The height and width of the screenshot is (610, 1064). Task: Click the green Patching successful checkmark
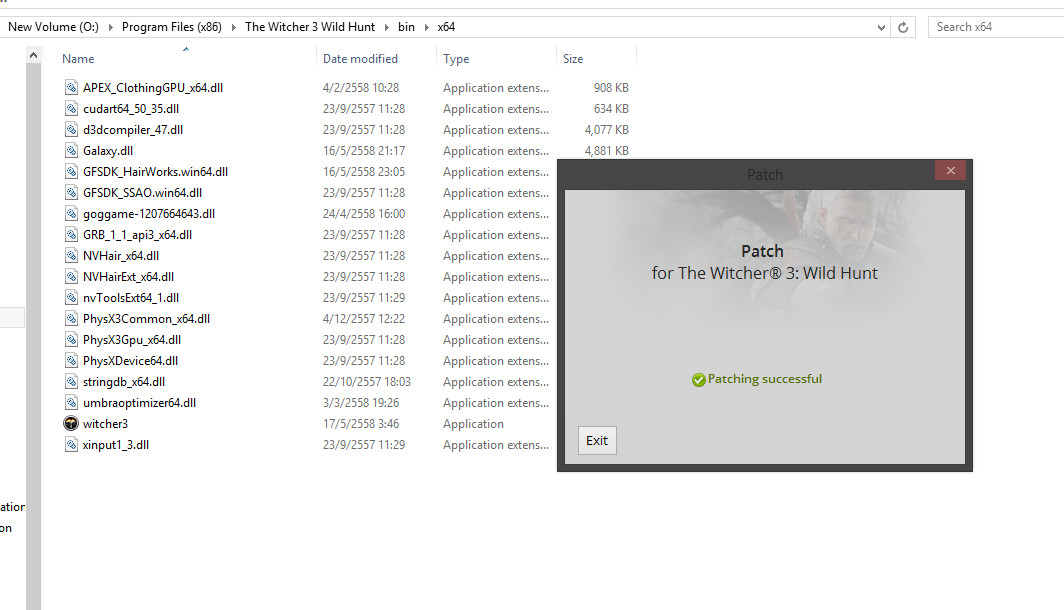[x=698, y=380]
